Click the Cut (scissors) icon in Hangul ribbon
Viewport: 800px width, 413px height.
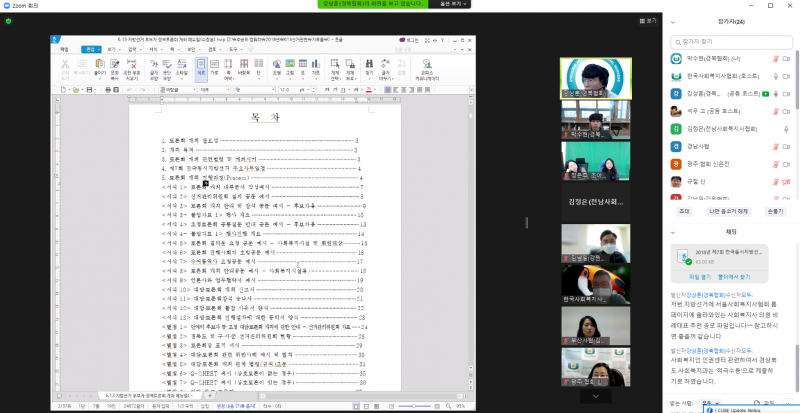[65, 64]
